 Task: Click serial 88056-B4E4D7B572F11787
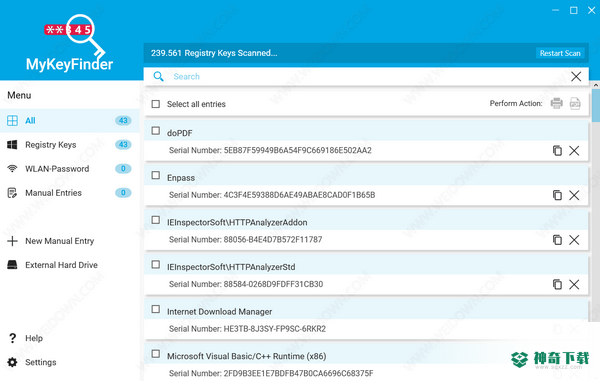[273, 239]
